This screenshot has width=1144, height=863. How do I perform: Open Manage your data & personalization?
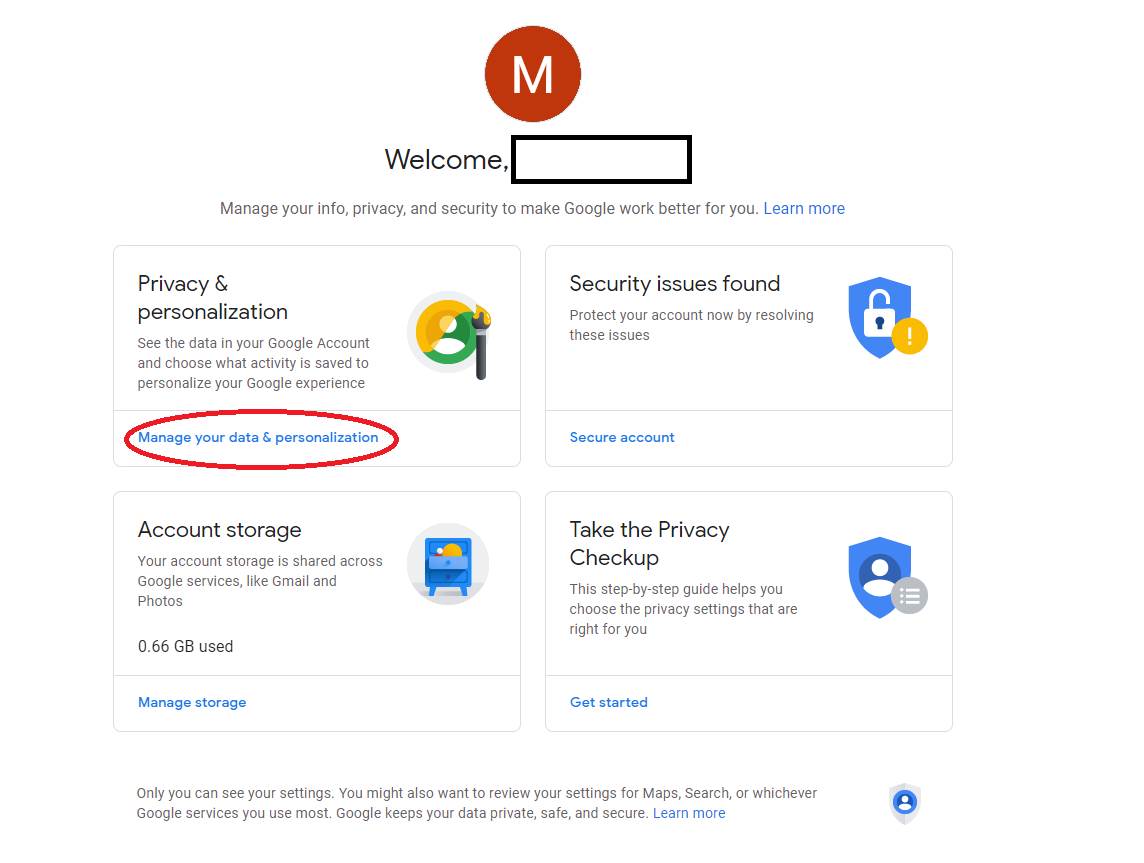pos(259,438)
